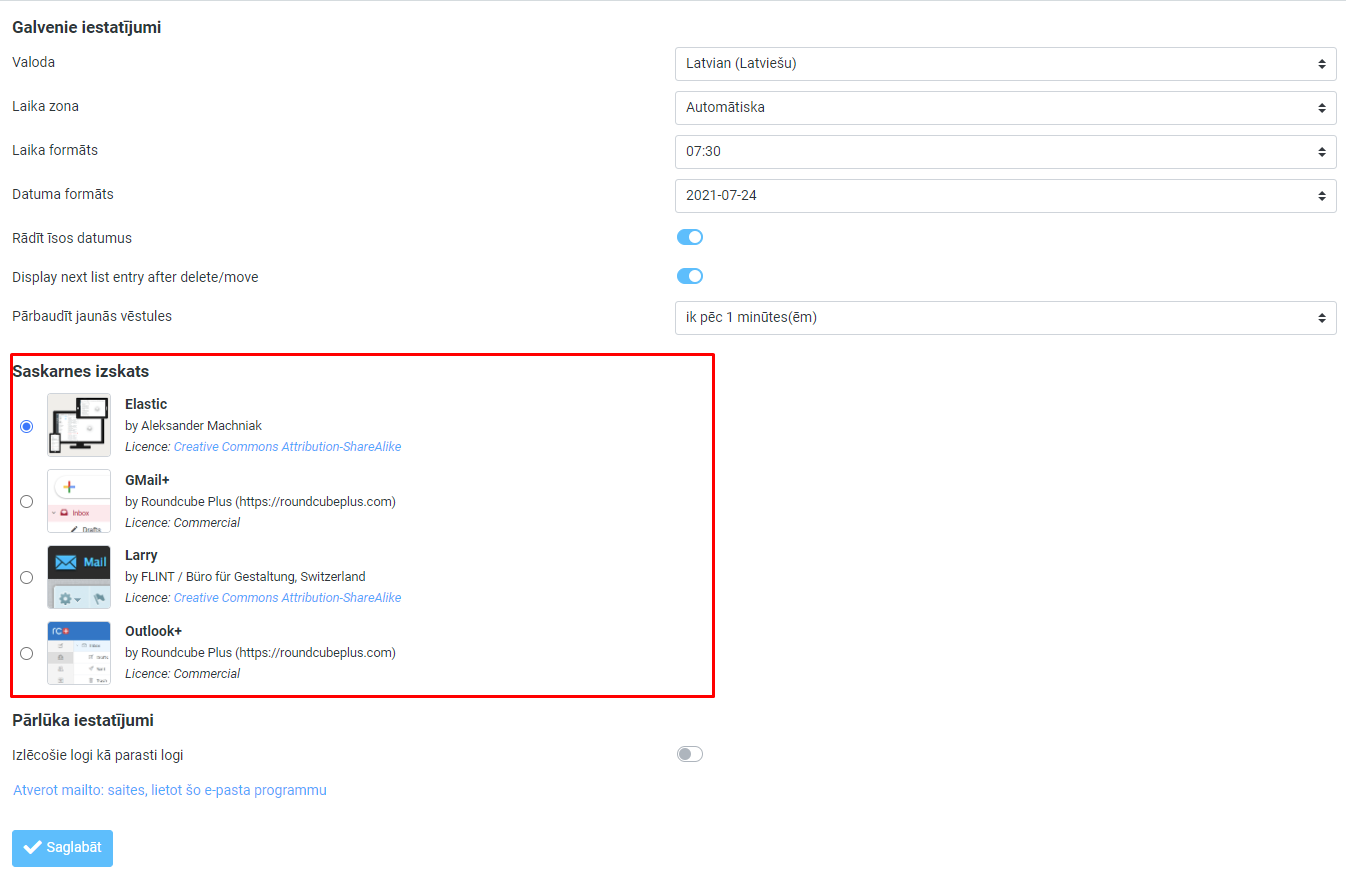
Task: Choose the GMail+ skin radio button
Action: [27, 501]
